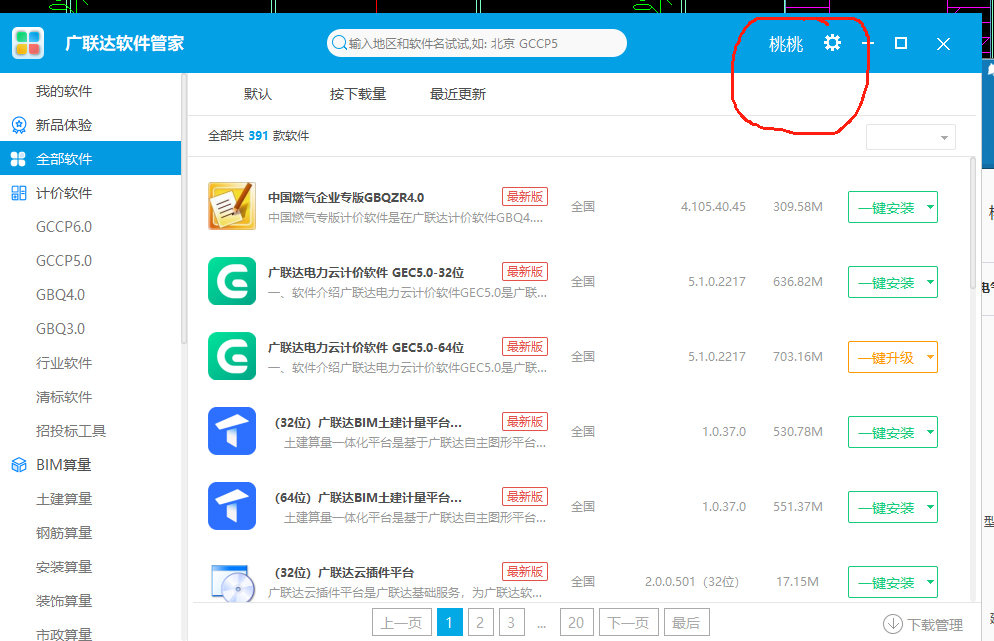Jump to 最后 page

pos(687,623)
